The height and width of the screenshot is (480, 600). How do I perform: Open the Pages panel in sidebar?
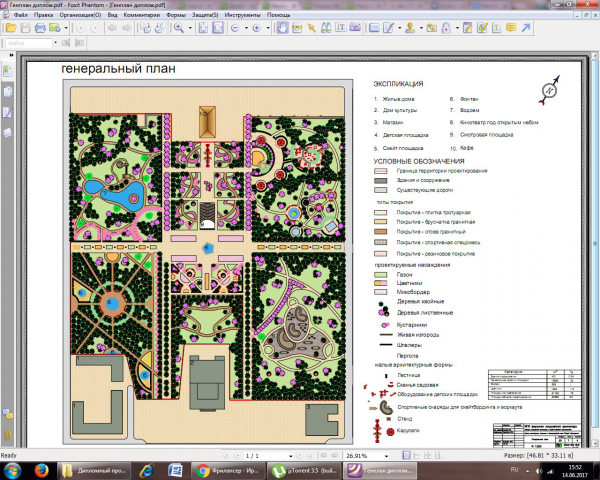tap(8, 92)
